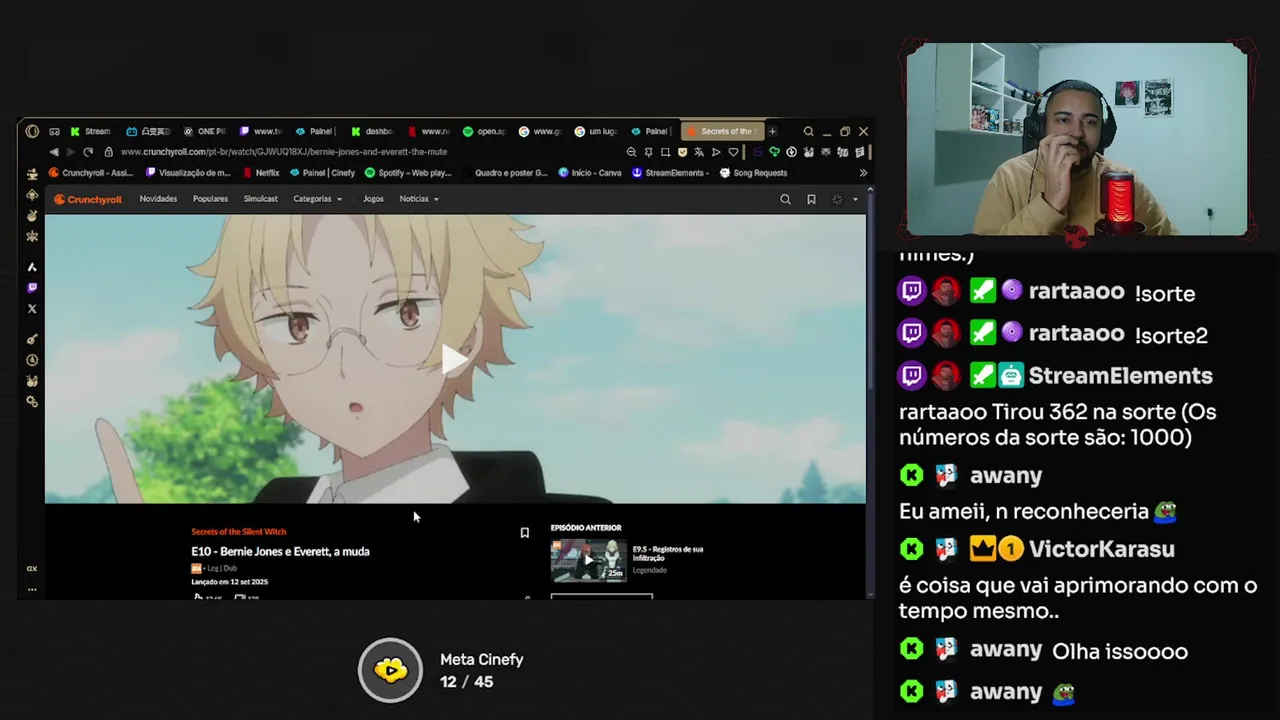This screenshot has height=720, width=1280.
Task: Open a new browser tab with plus button
Action: point(772,131)
